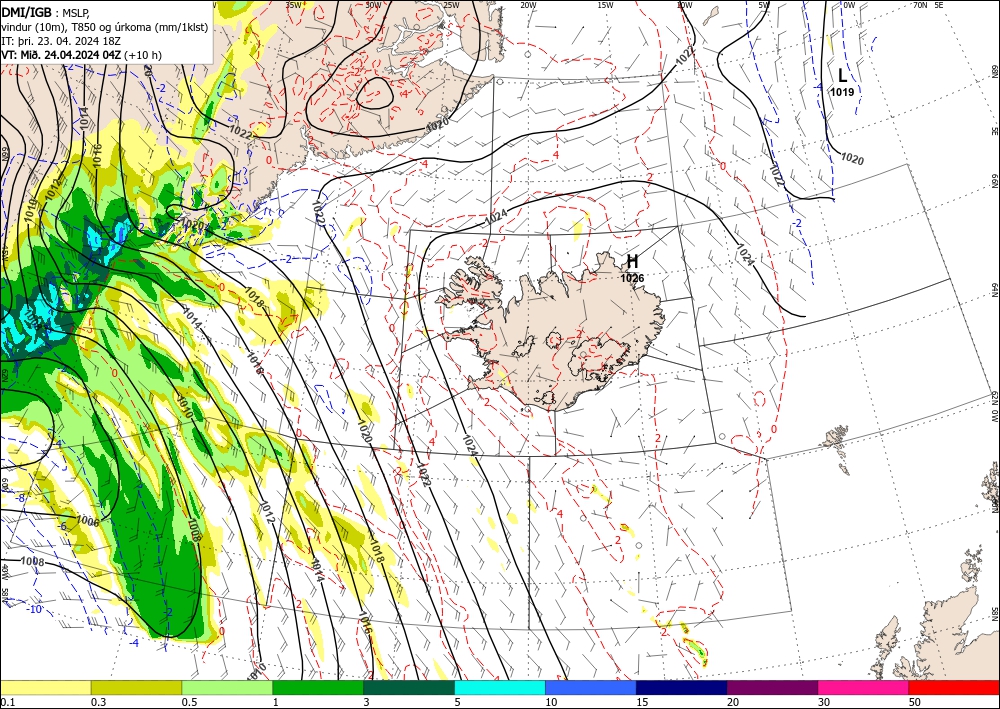Image resolution: width=1000 pixels, height=709 pixels.
Task: Click the valid time 'VT: Mið. 24.04.2024 04Z'
Action: 61,55
